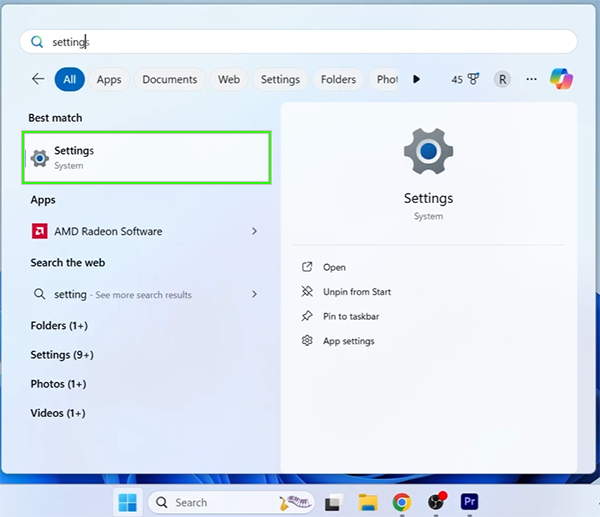Click the saxophone search highlight icon
The height and width of the screenshot is (517, 600).
pyautogui.click(x=294, y=502)
